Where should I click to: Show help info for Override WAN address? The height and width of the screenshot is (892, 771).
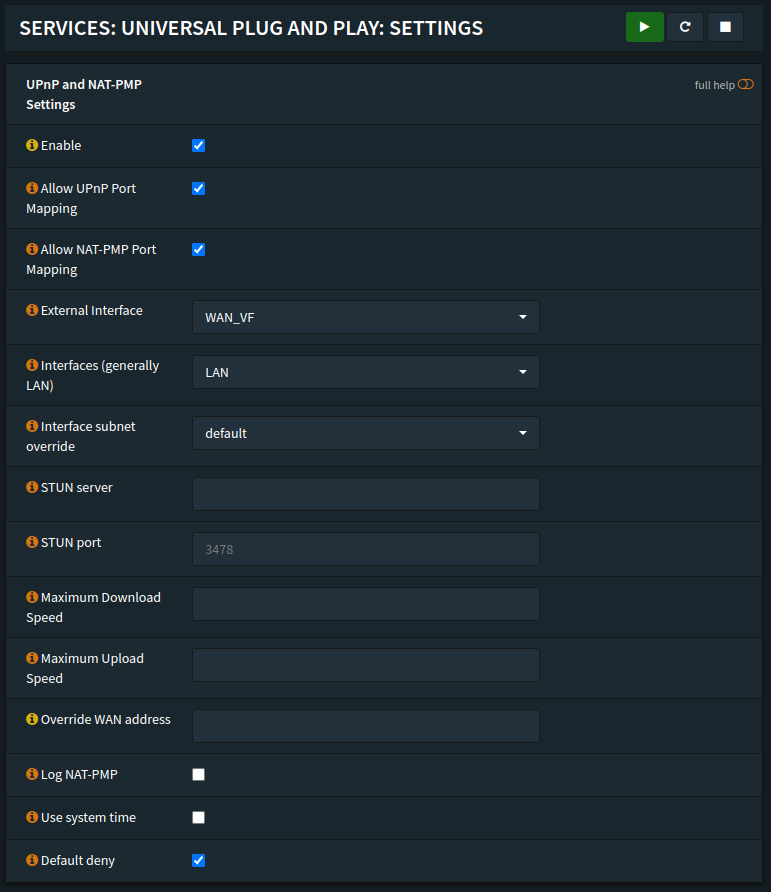click(x=32, y=718)
